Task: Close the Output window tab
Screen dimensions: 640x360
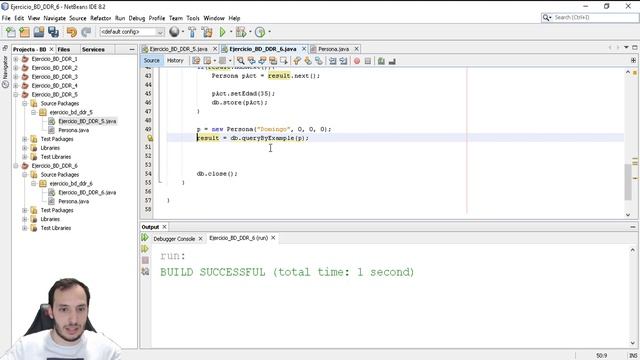Action: tap(164, 227)
